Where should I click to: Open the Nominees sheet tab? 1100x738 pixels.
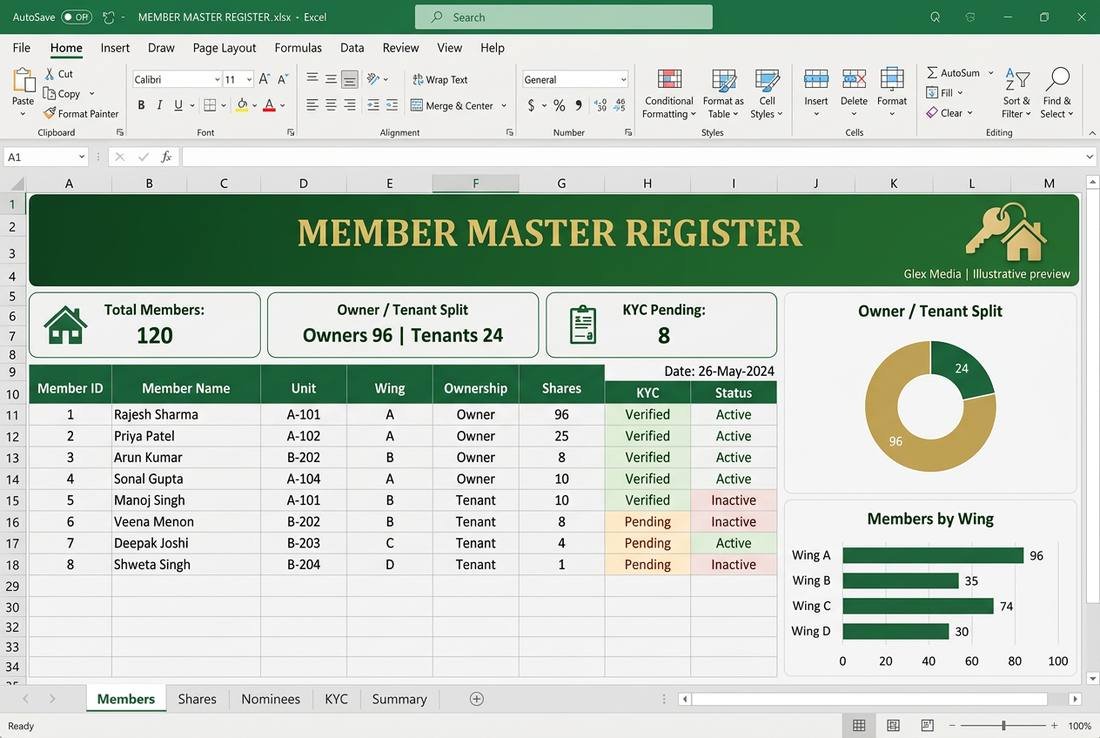pyautogui.click(x=271, y=699)
